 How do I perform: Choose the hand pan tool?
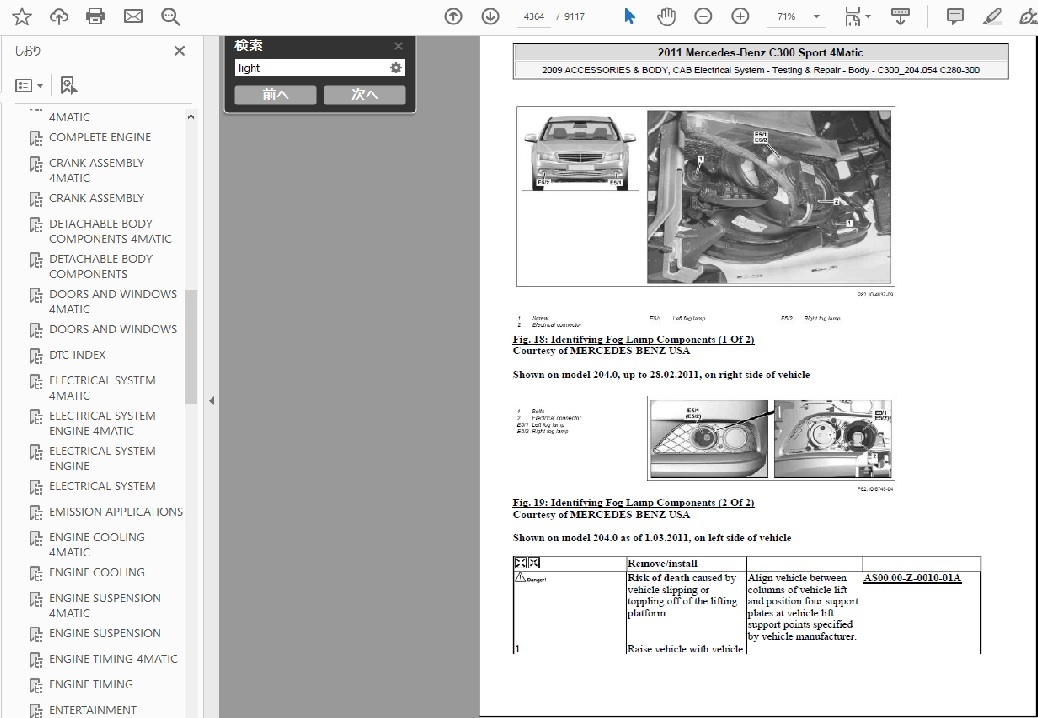[x=666, y=17]
